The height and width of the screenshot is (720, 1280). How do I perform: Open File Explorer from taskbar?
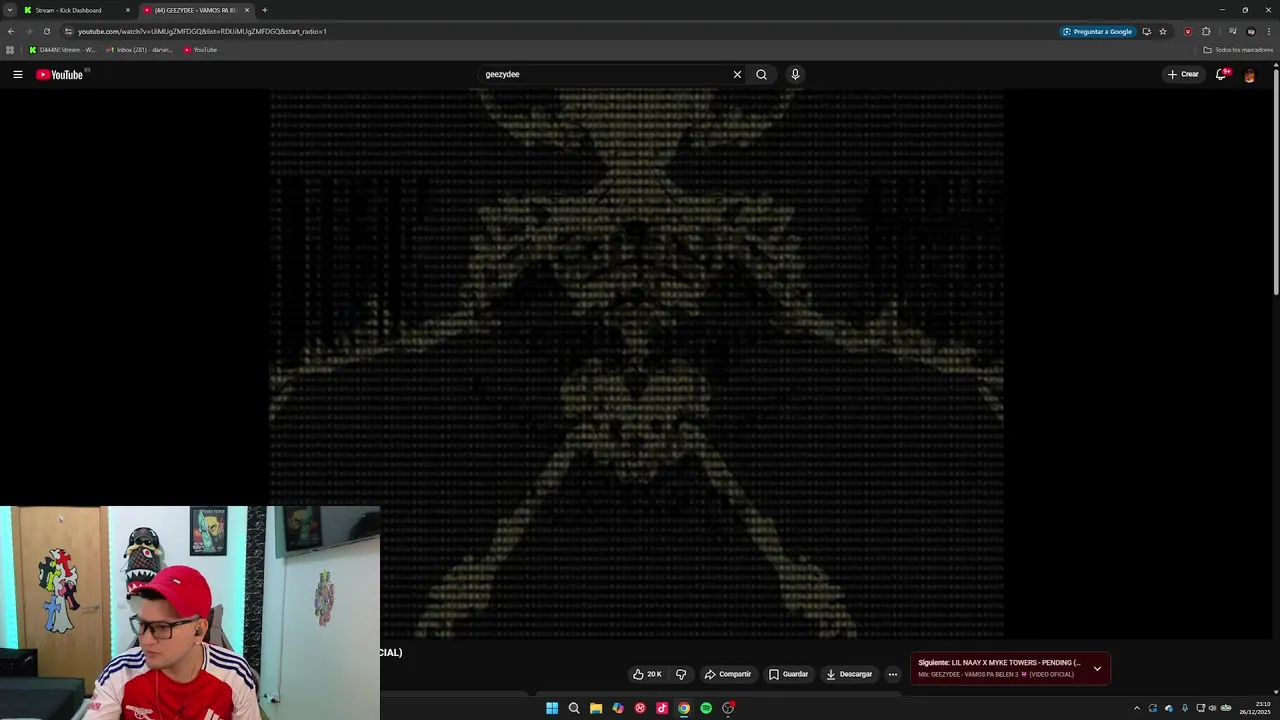click(x=596, y=708)
